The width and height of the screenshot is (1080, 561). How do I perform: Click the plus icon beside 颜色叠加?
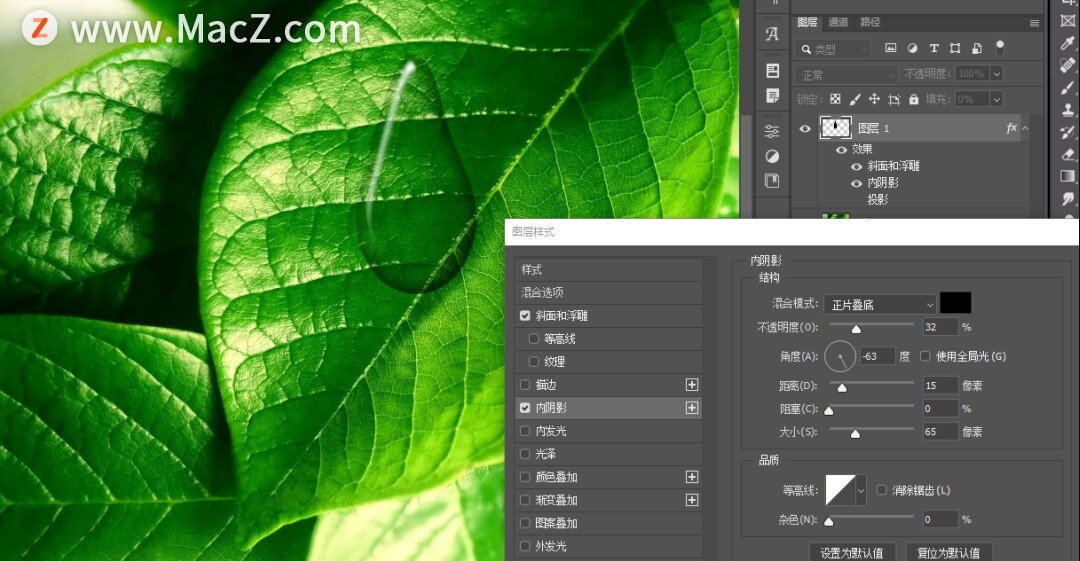(692, 477)
